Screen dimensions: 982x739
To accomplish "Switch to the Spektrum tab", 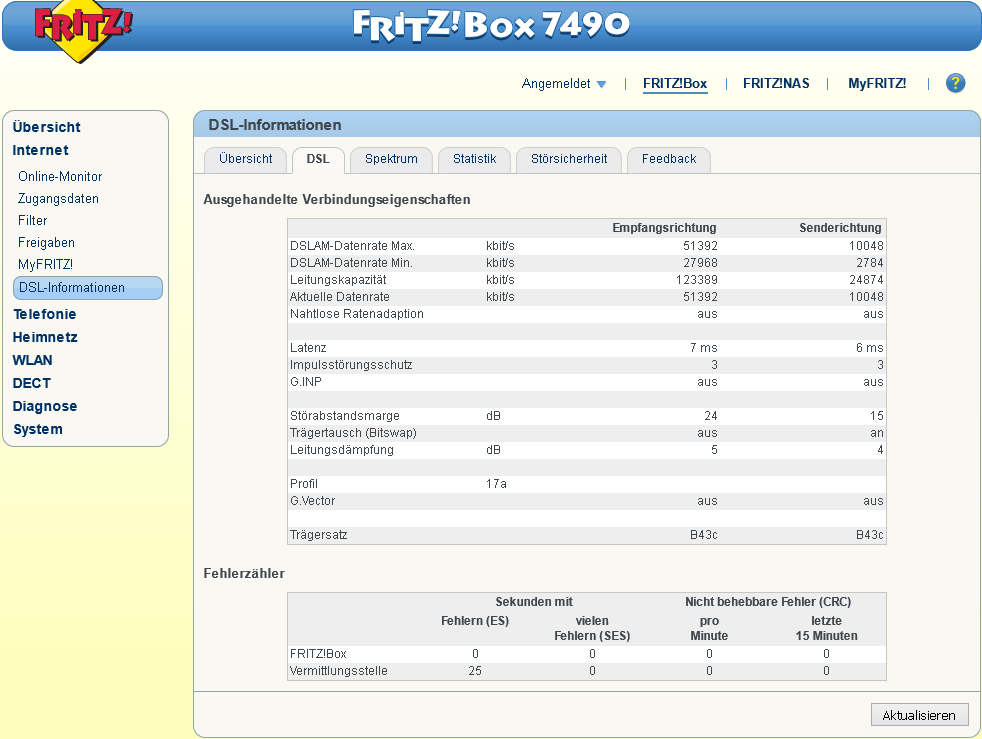I will [391, 159].
